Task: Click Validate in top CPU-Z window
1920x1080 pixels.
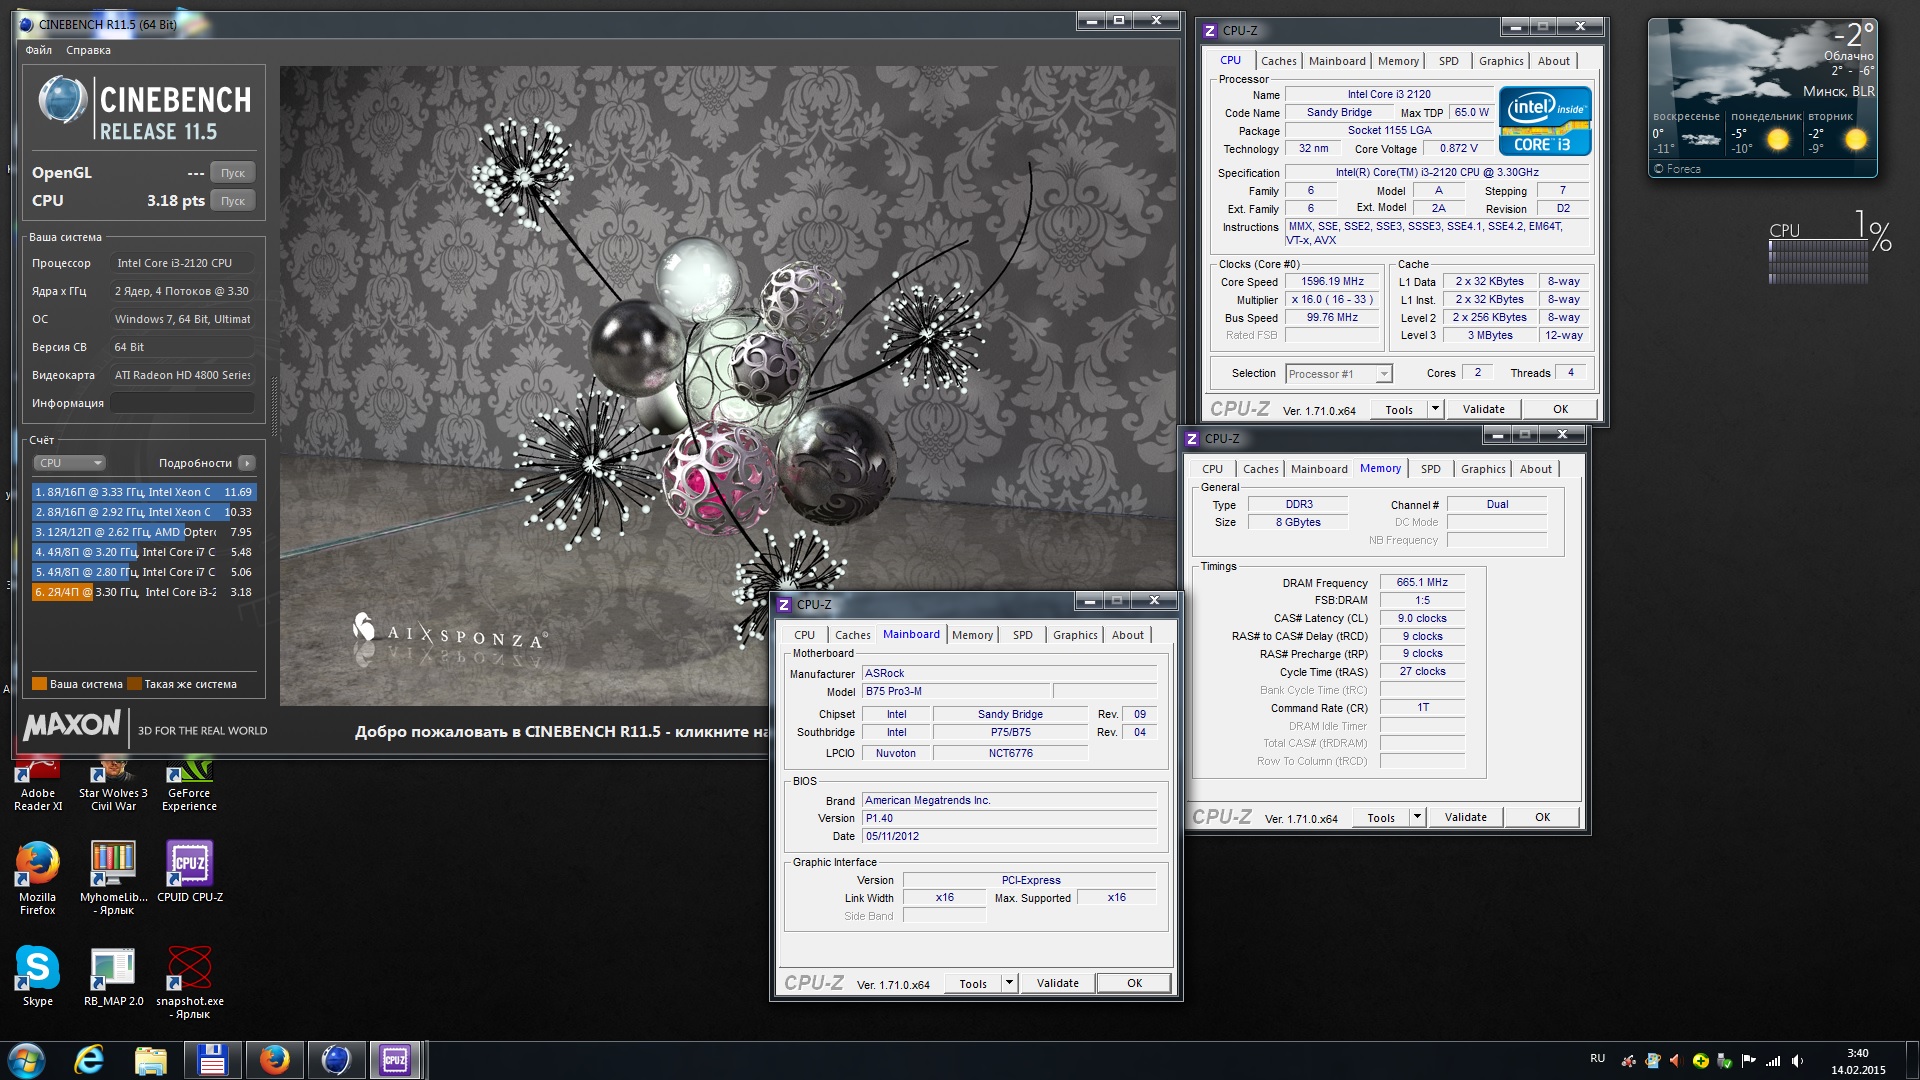Action: tap(1483, 410)
